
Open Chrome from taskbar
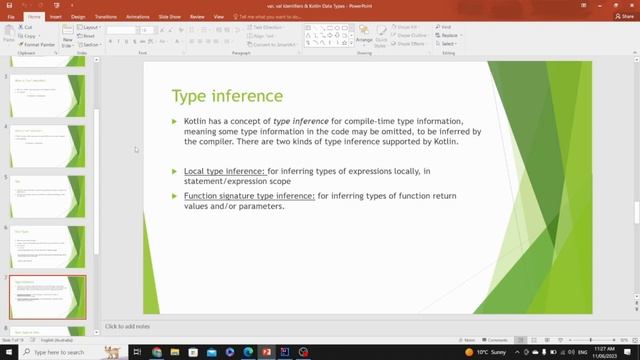(157, 352)
